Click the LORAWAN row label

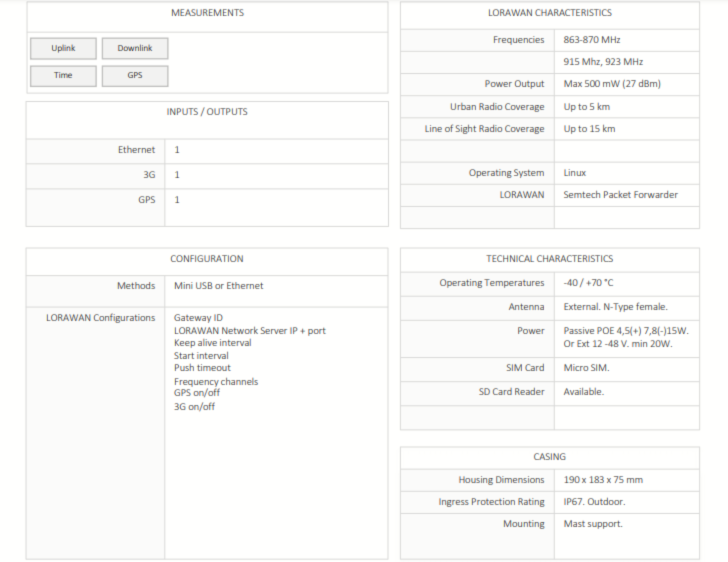(x=522, y=195)
